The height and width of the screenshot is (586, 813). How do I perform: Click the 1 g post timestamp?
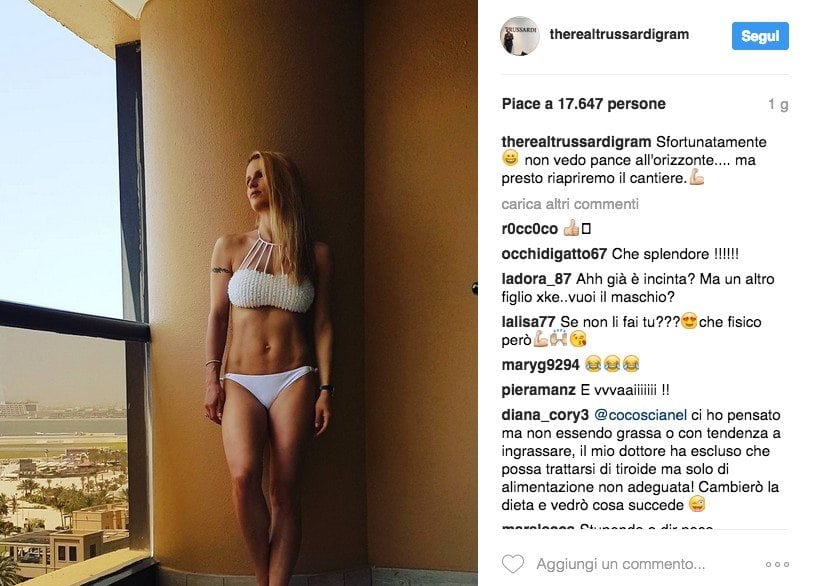(778, 104)
